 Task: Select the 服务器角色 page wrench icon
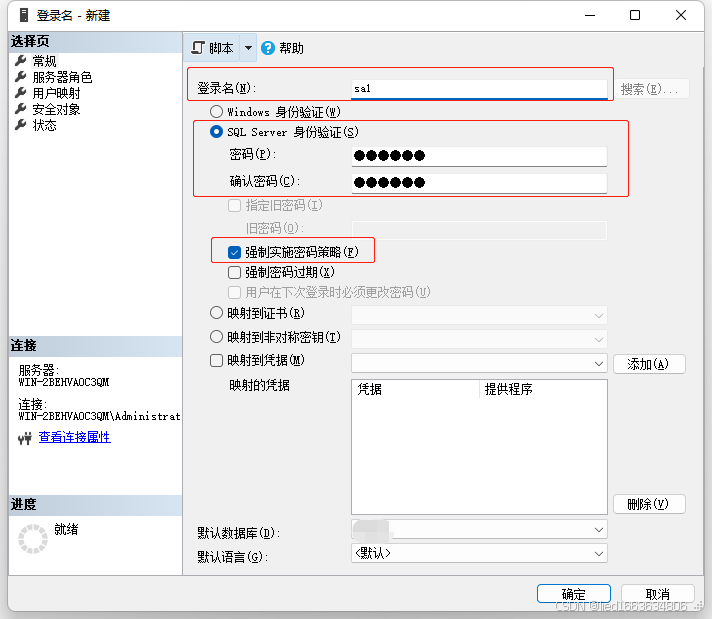(20, 77)
